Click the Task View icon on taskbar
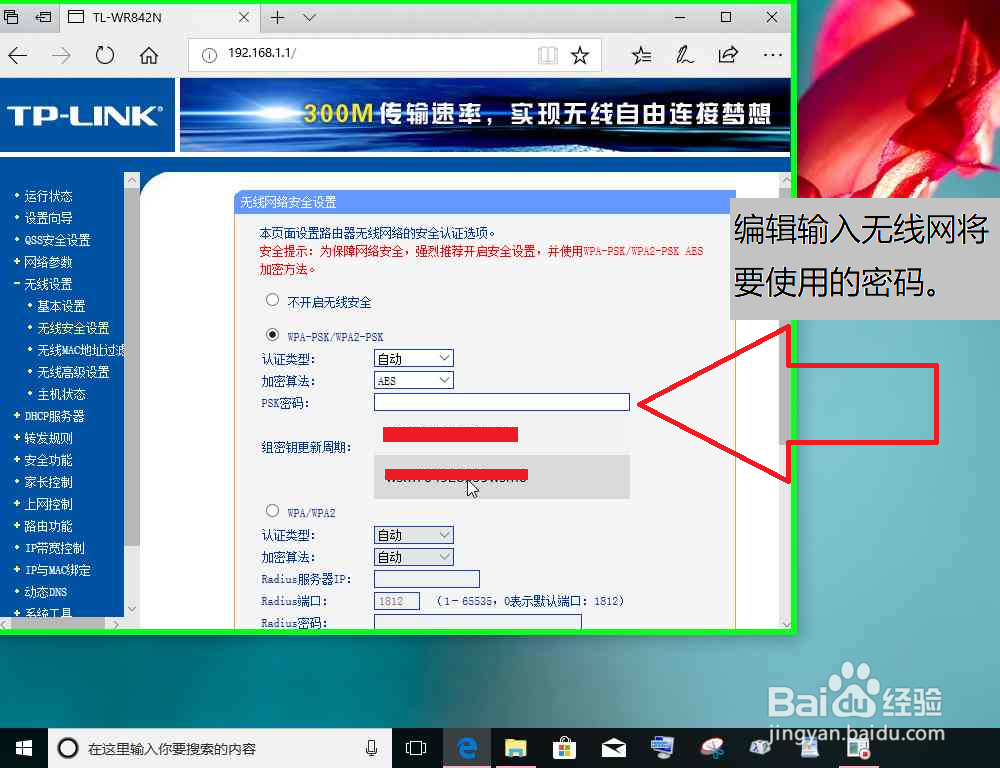 coord(416,747)
